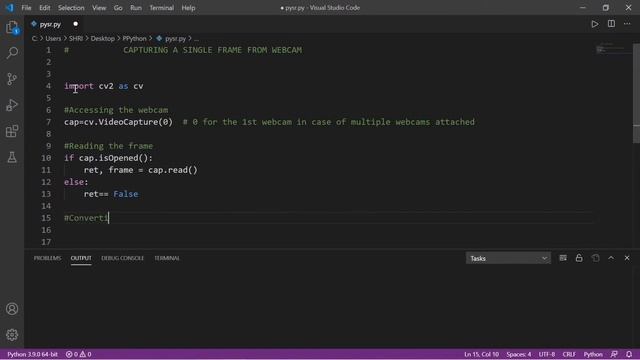Screen dimensions: 640x360
Task: Open the View menu
Action: pyautogui.click(x=99, y=8)
